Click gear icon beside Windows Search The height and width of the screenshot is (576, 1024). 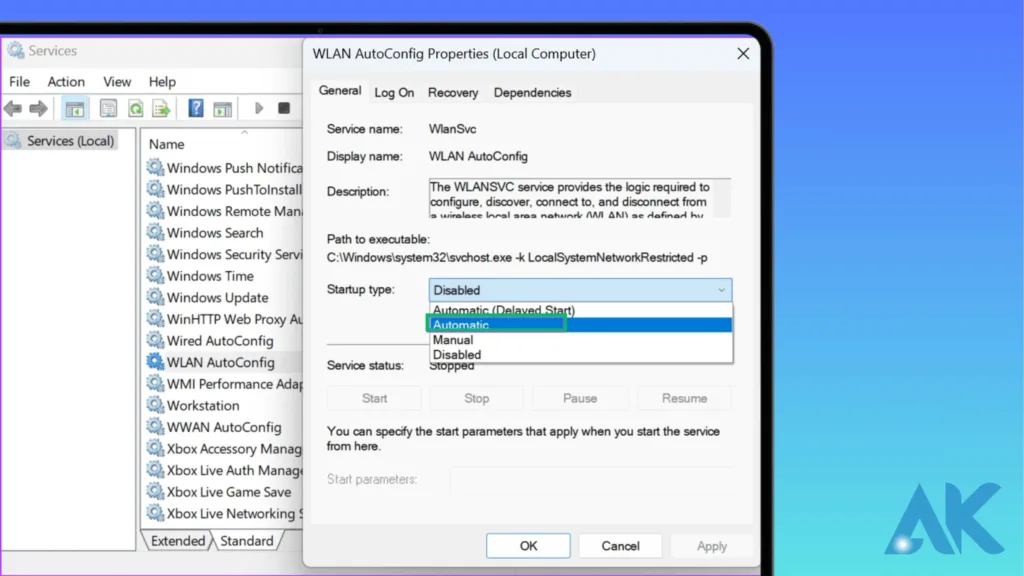155,232
